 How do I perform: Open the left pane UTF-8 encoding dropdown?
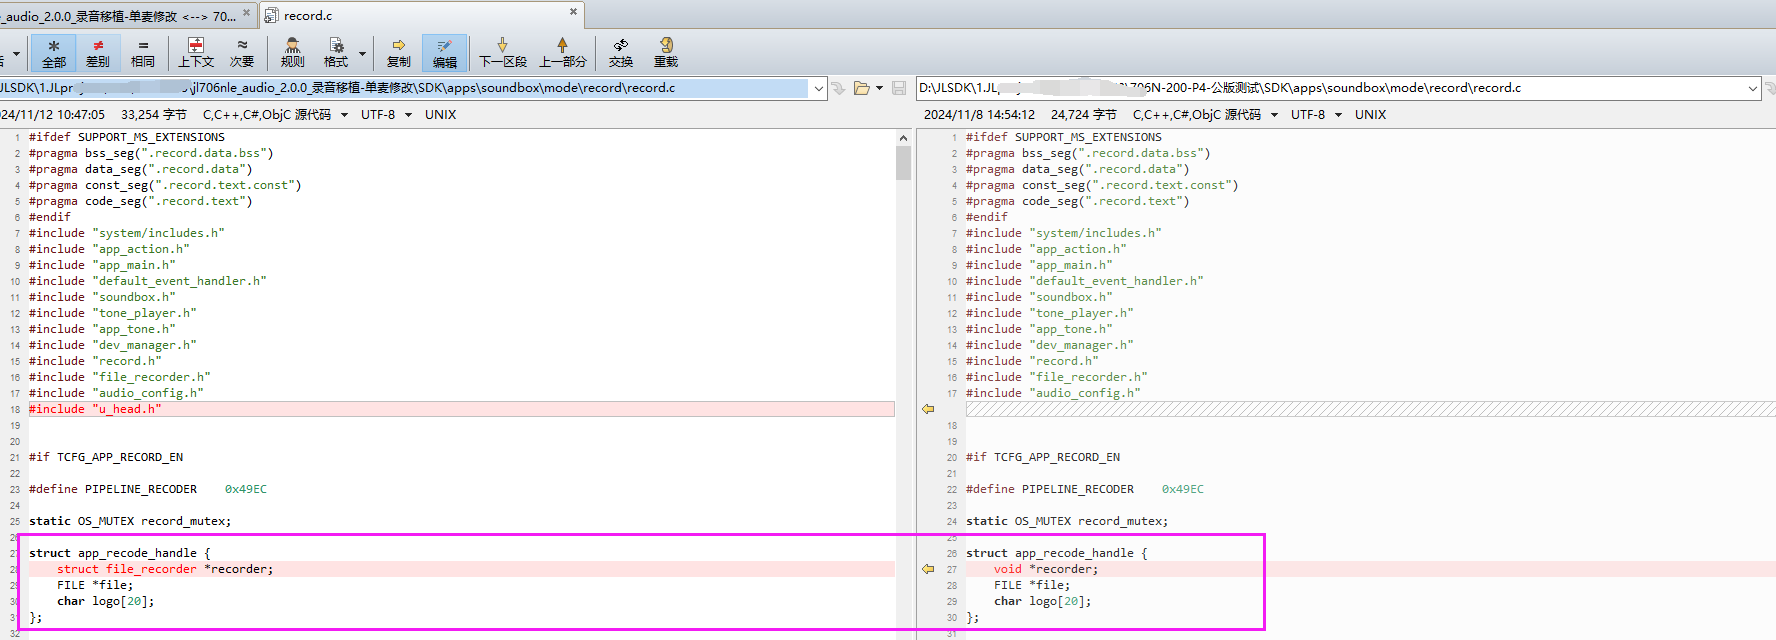(x=408, y=115)
